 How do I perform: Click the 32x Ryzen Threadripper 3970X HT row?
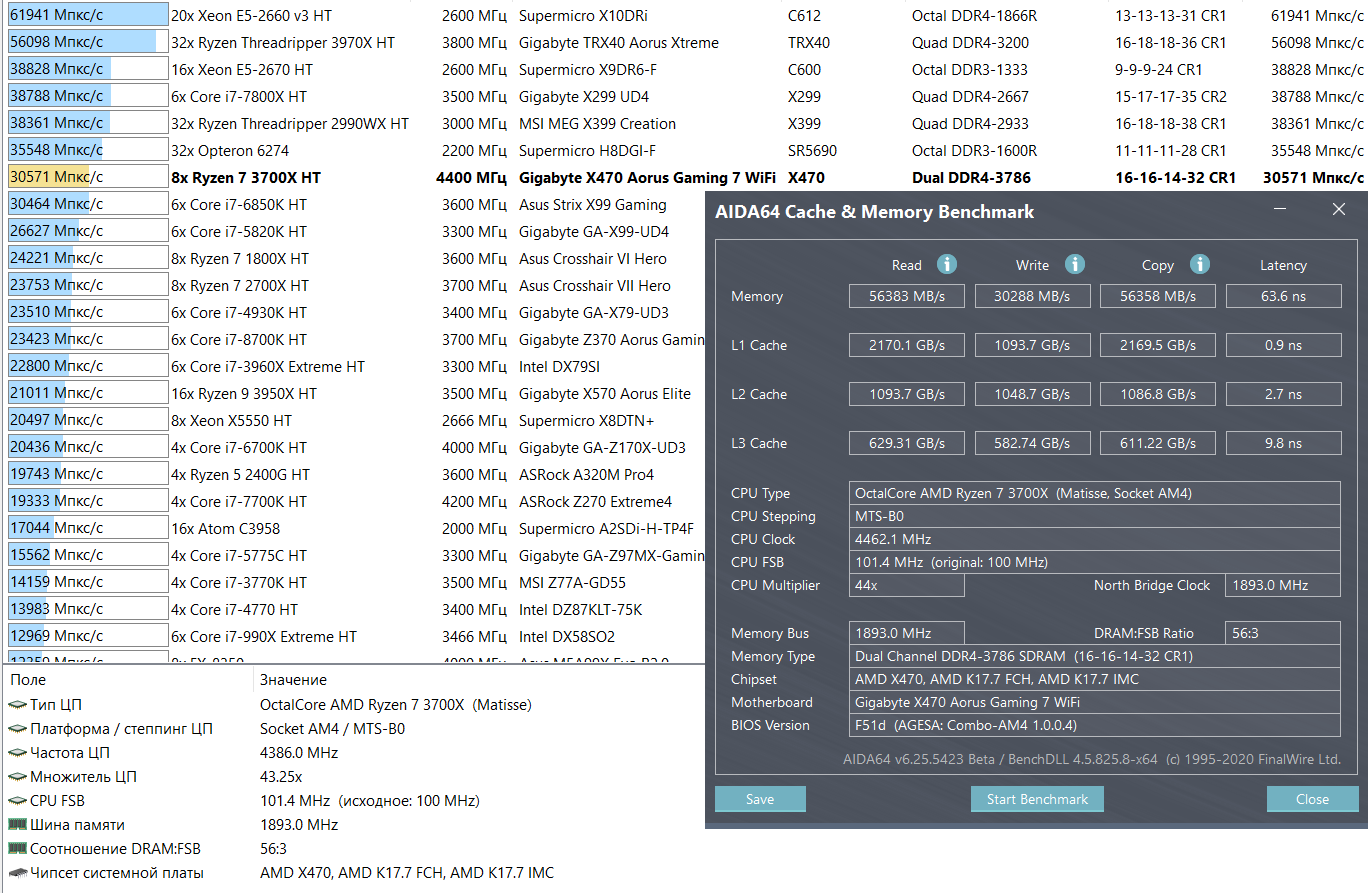(684, 42)
